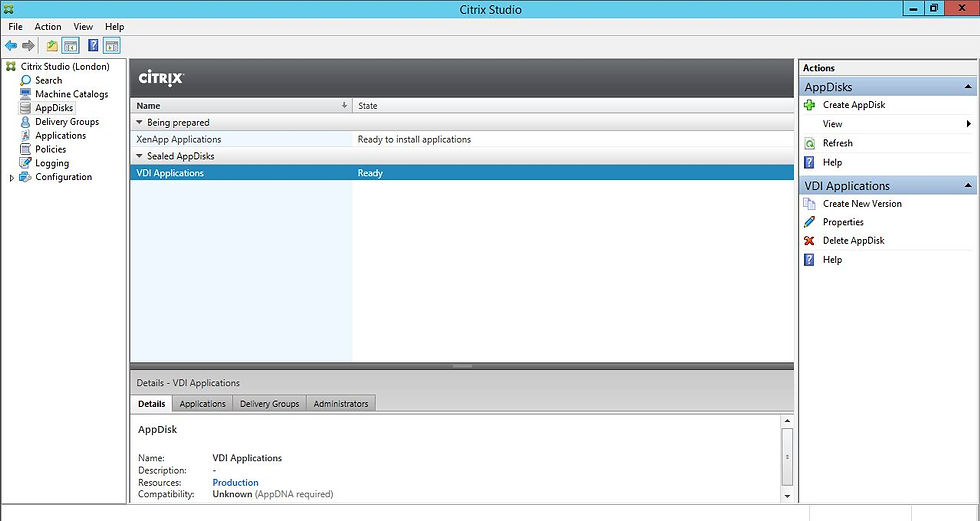980x521 pixels.
Task: Click Refresh action label
Action: pyautogui.click(x=838, y=143)
